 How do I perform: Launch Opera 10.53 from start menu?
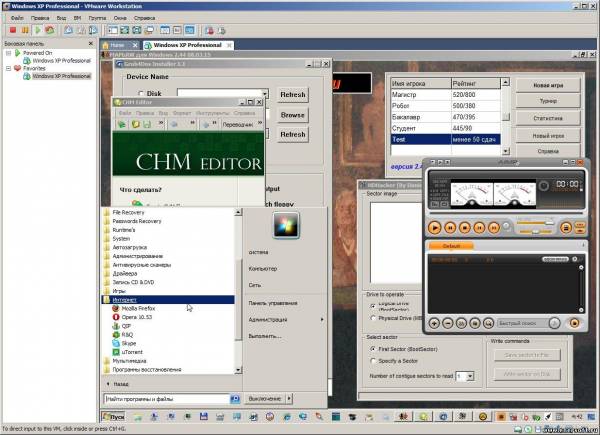click(x=136, y=317)
